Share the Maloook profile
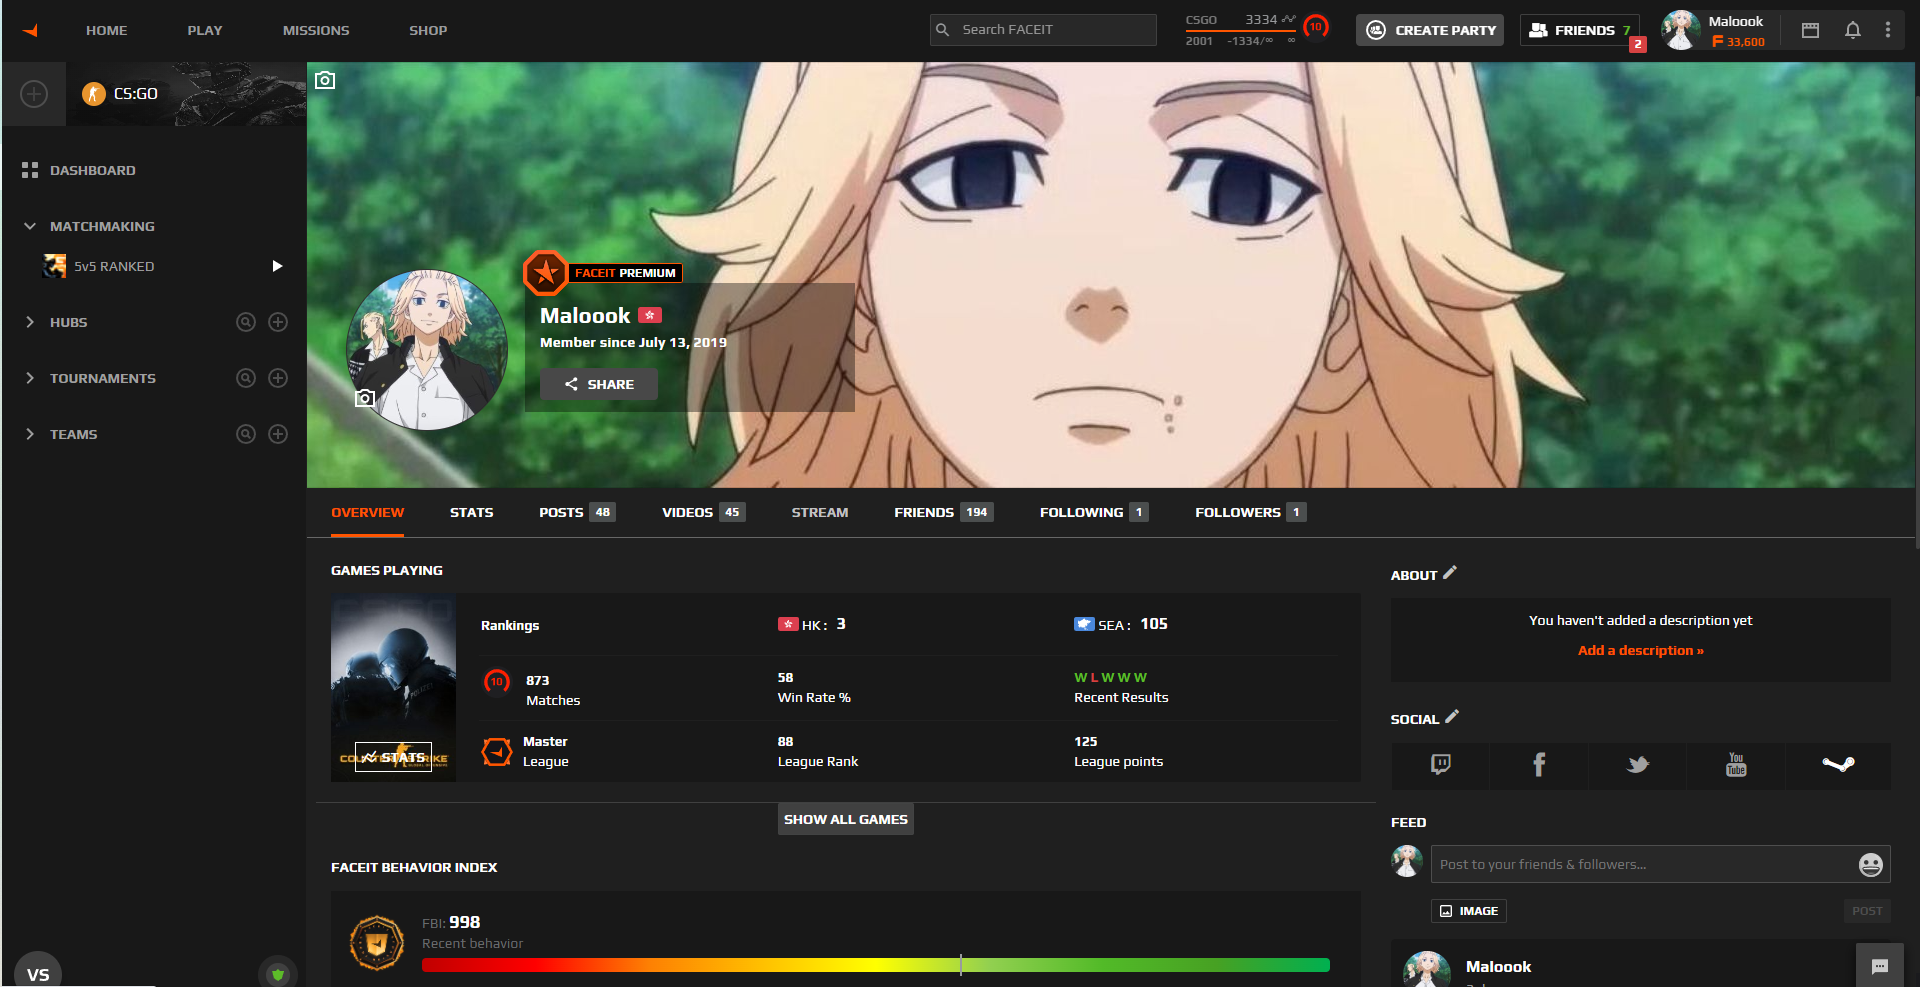Image resolution: width=1920 pixels, height=987 pixels. (x=599, y=384)
